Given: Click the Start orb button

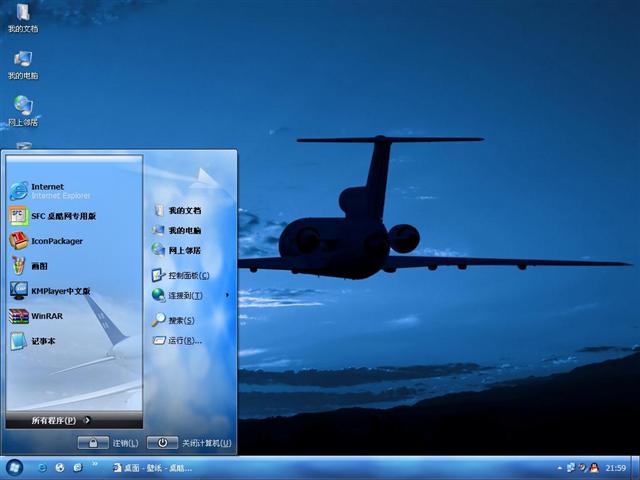Looking at the screenshot, I should pyautogui.click(x=15, y=468).
